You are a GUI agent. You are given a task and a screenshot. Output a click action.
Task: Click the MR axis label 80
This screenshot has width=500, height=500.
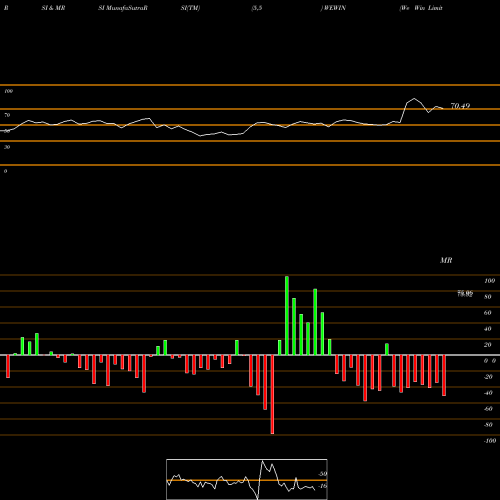pos(488,297)
